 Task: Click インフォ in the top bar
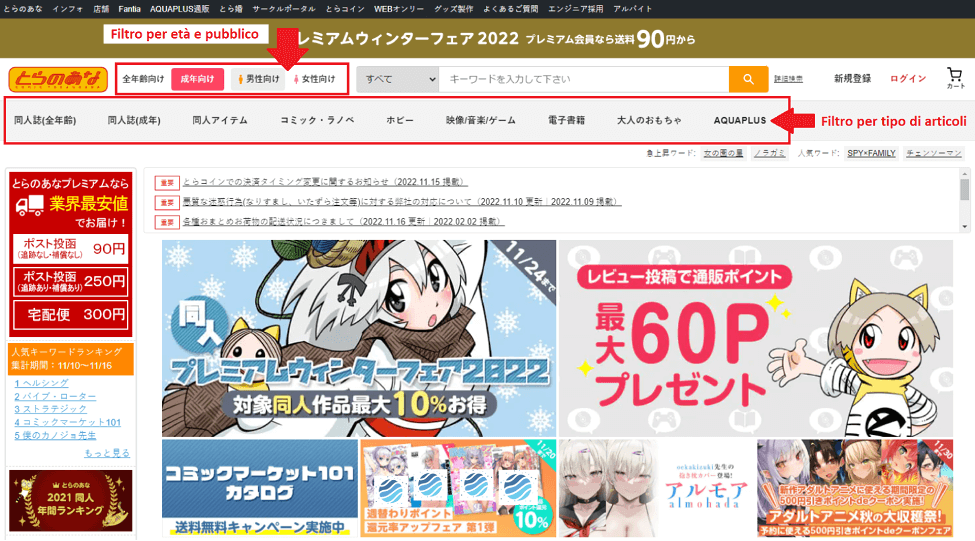click(x=68, y=9)
